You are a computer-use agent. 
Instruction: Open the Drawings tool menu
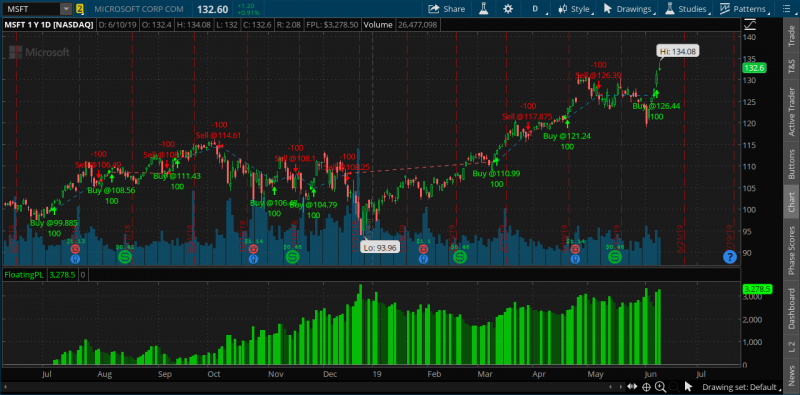(x=629, y=9)
